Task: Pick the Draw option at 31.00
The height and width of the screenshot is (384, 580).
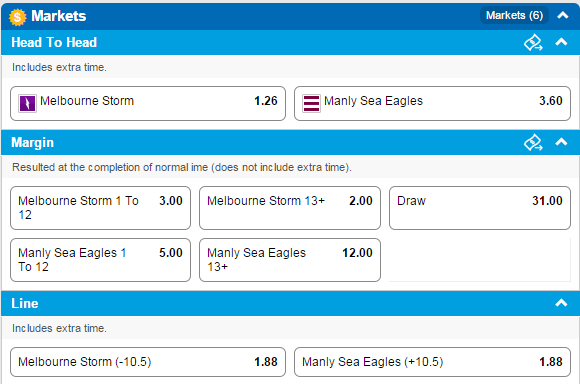Action: [480, 208]
